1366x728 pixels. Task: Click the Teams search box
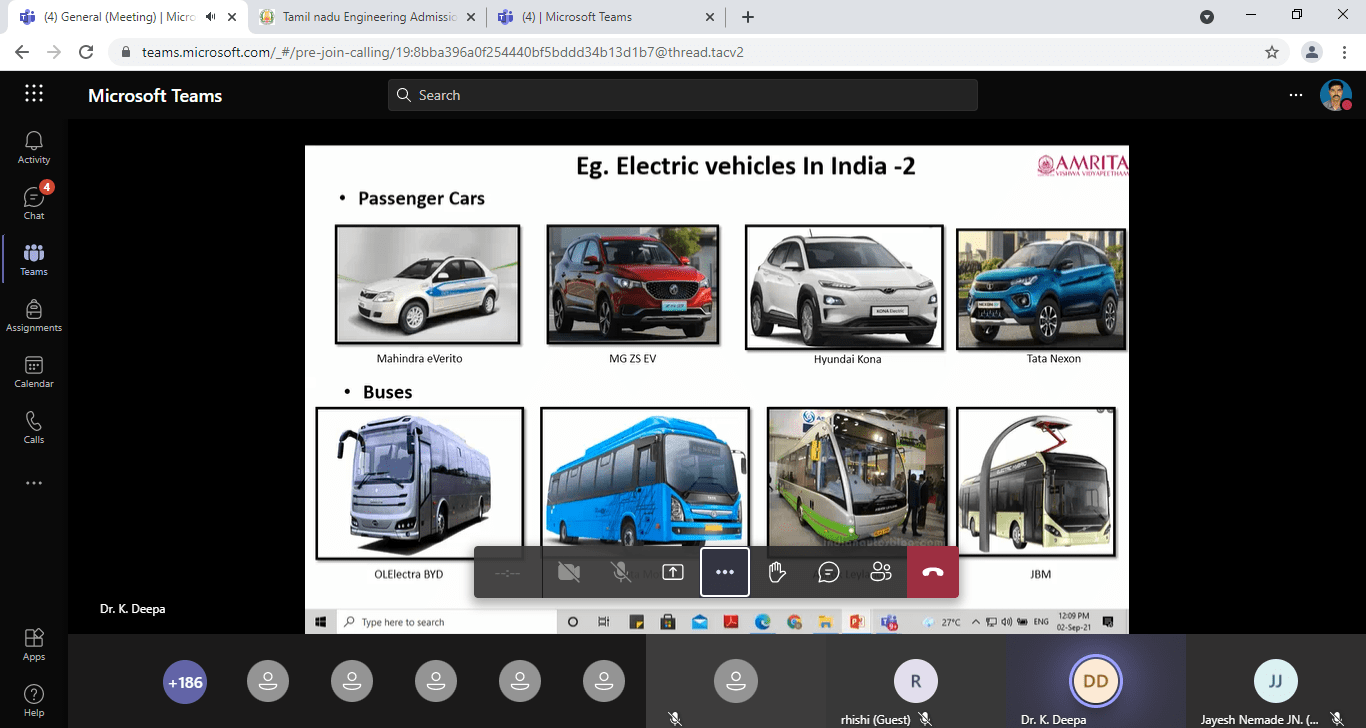click(682, 95)
